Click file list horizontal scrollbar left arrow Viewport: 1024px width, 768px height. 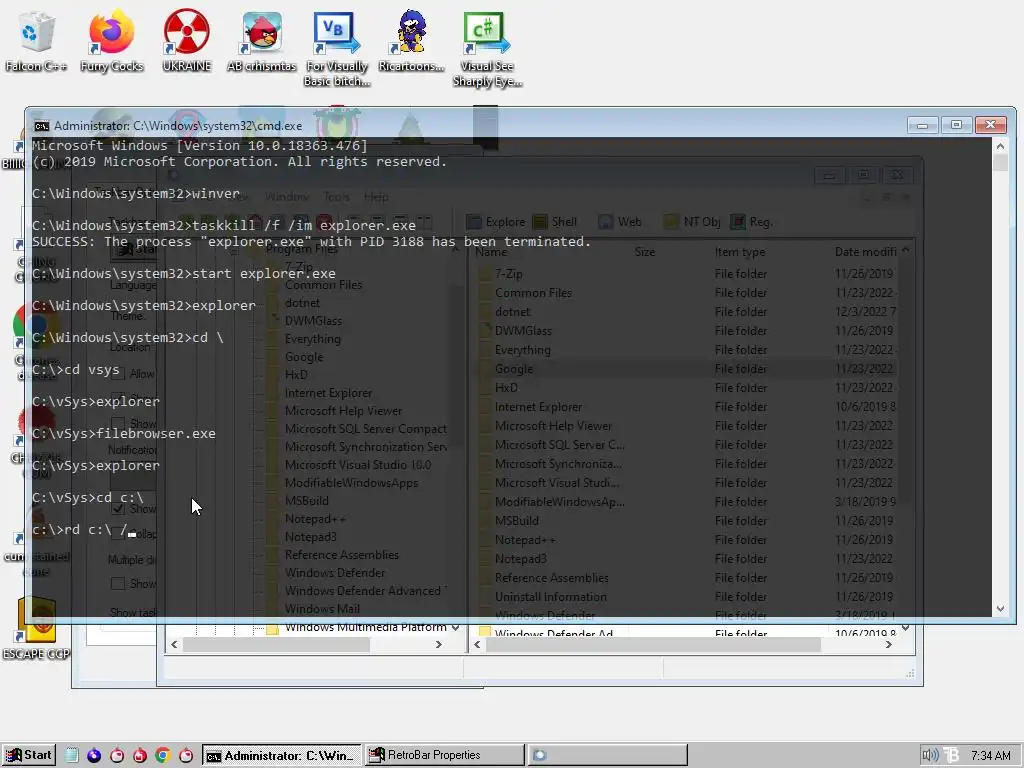477,645
